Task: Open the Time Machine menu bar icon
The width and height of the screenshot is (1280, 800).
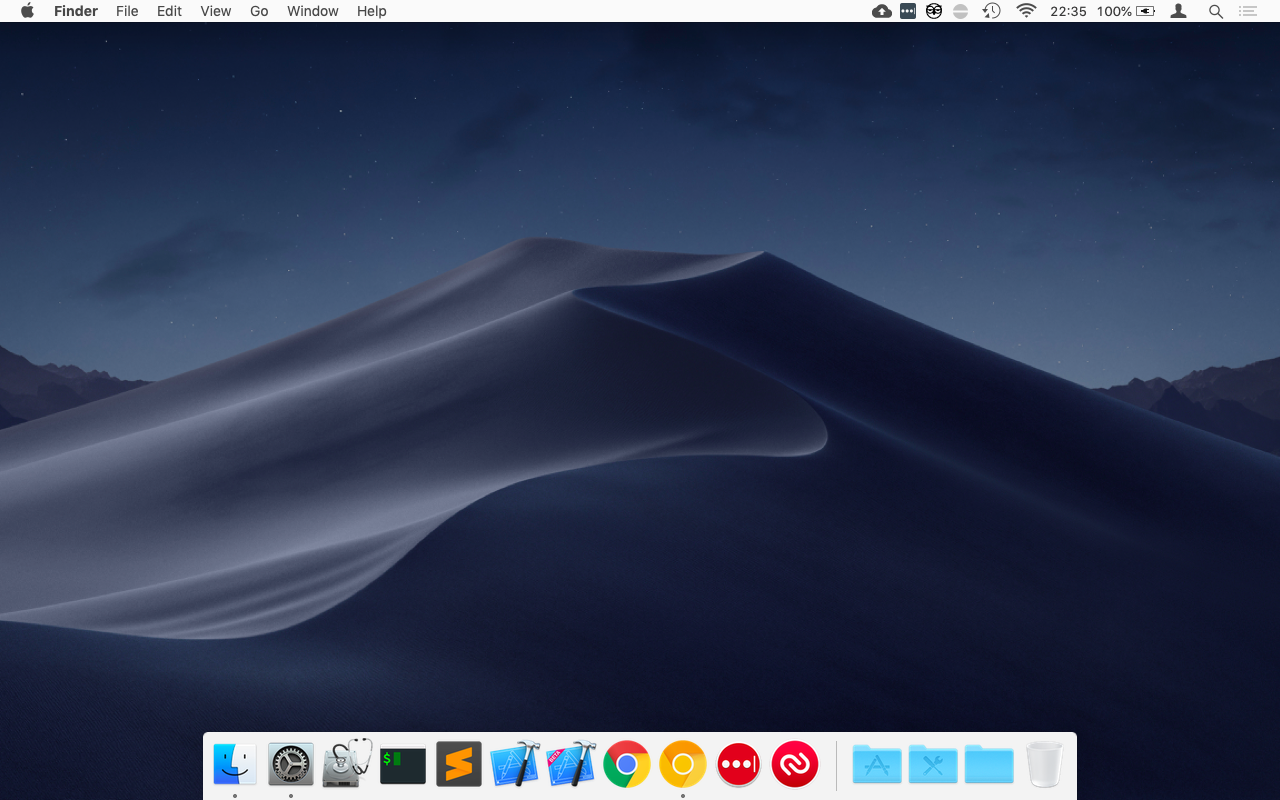Action: [991, 11]
